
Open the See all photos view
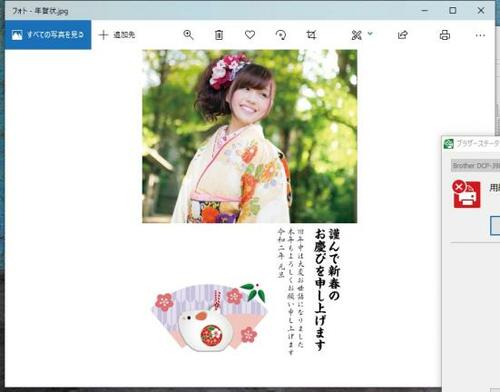[x=48, y=35]
